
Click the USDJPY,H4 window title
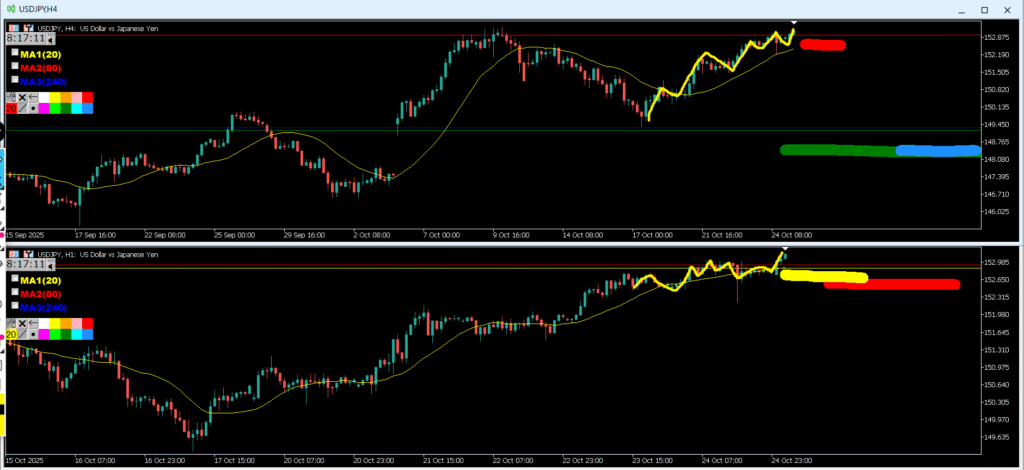[41, 8]
